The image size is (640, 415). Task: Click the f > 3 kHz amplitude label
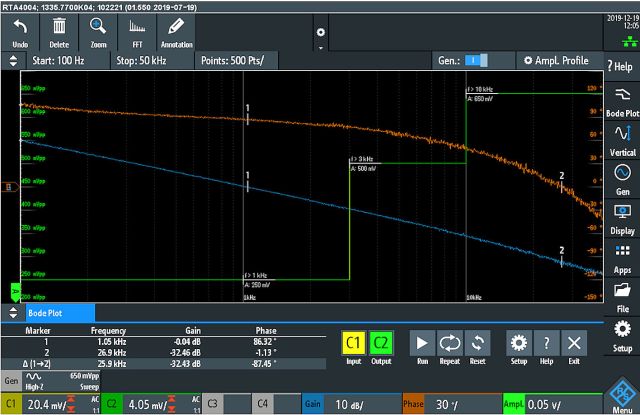(363, 163)
